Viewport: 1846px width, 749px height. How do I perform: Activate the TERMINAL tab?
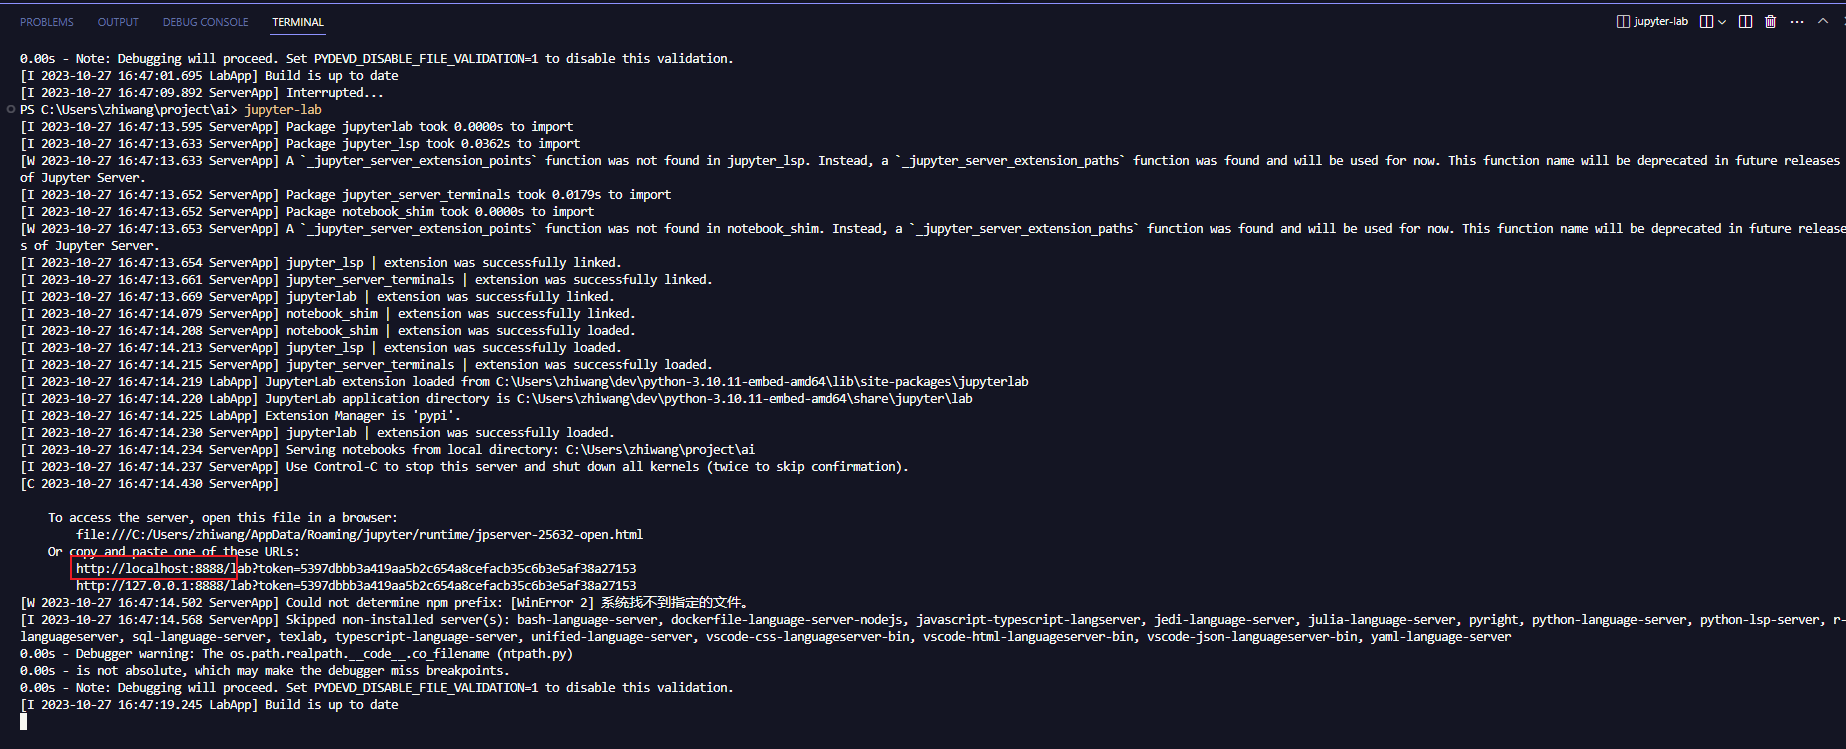[x=298, y=22]
